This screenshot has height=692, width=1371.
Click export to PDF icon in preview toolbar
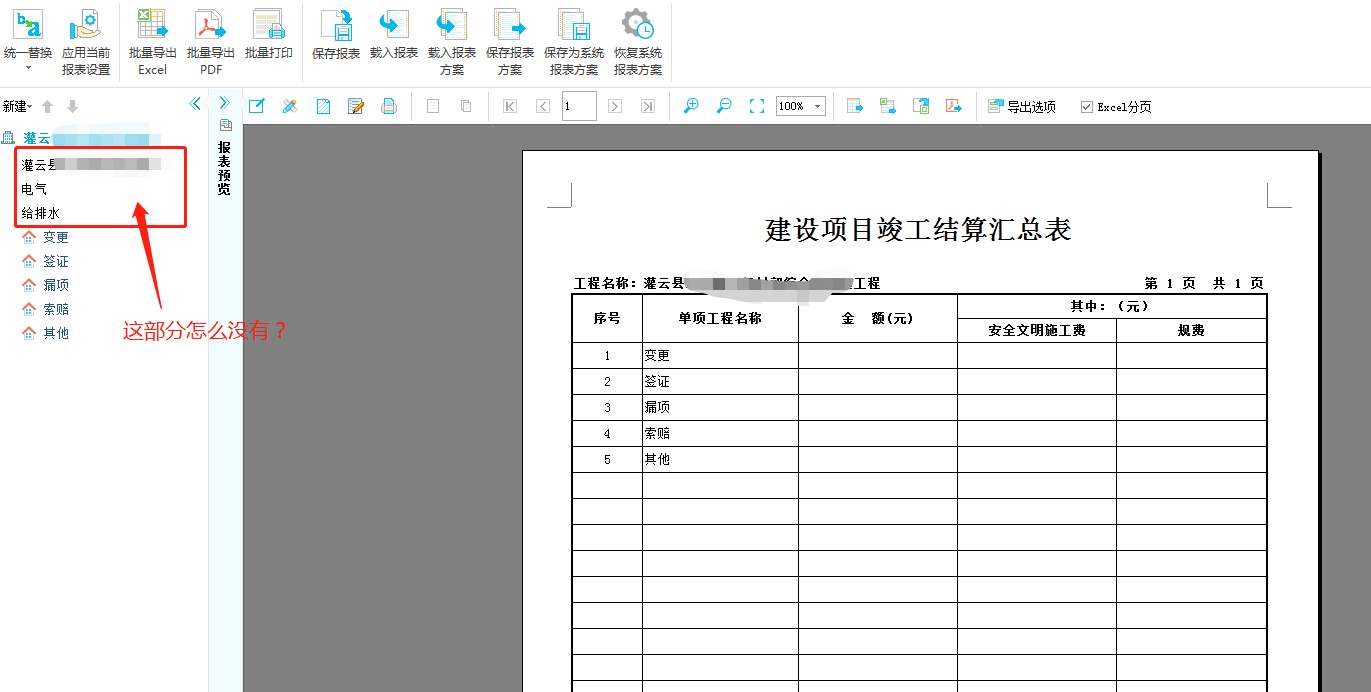(954, 106)
